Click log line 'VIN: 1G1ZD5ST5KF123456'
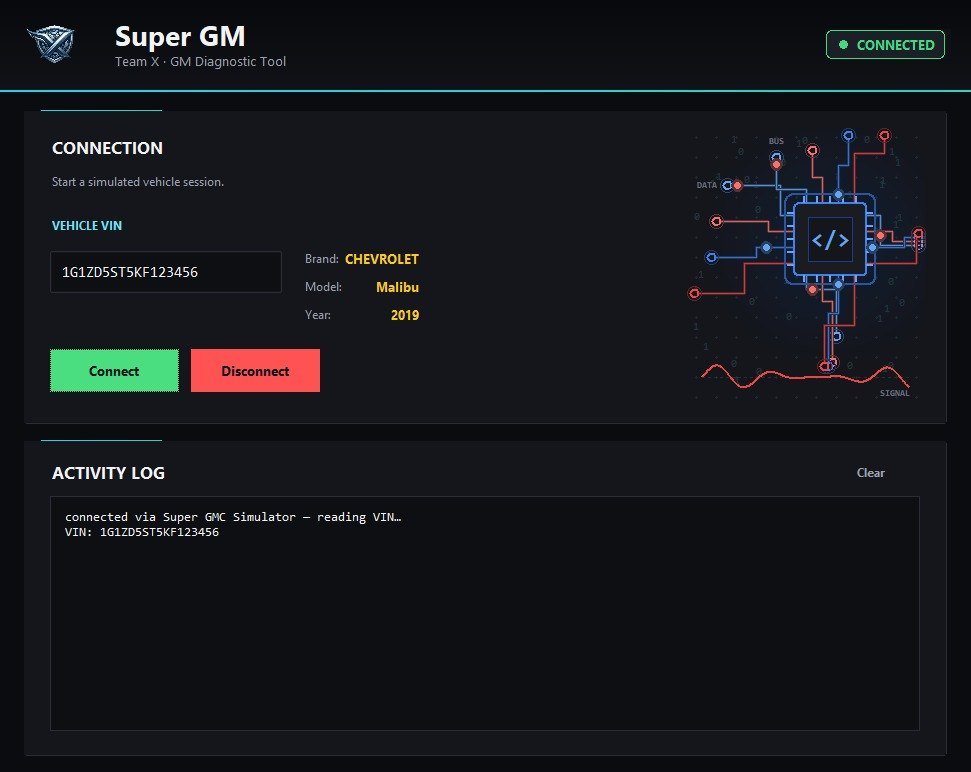 point(142,532)
